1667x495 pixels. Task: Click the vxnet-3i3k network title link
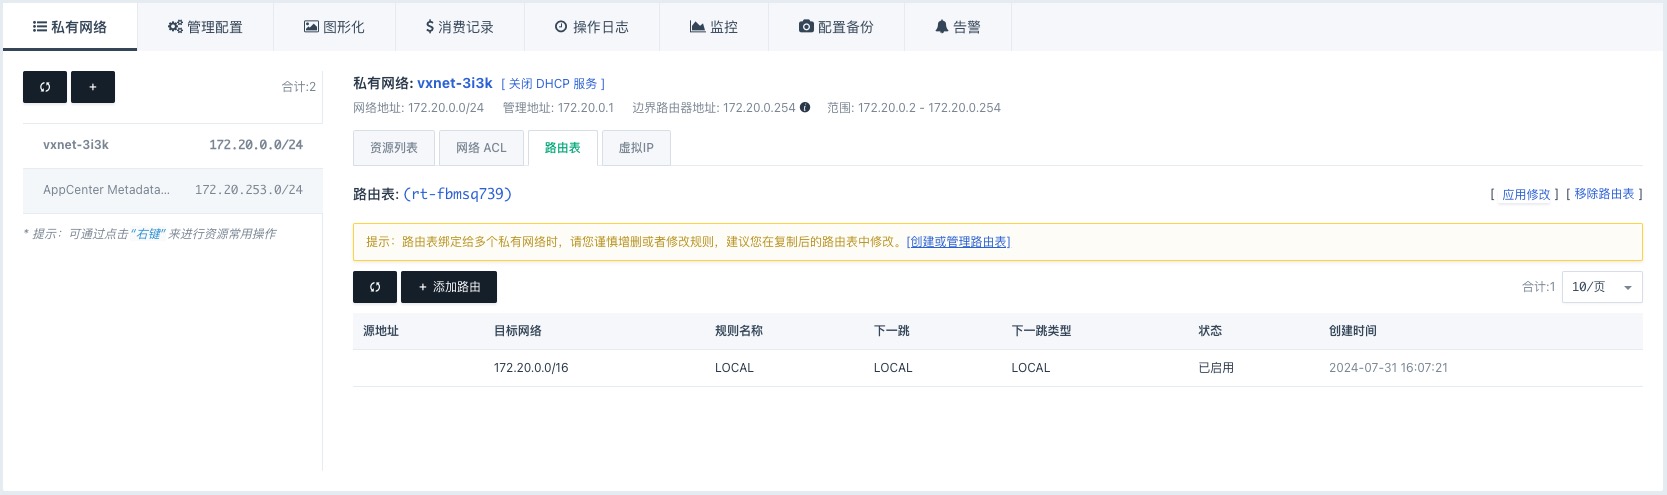455,83
